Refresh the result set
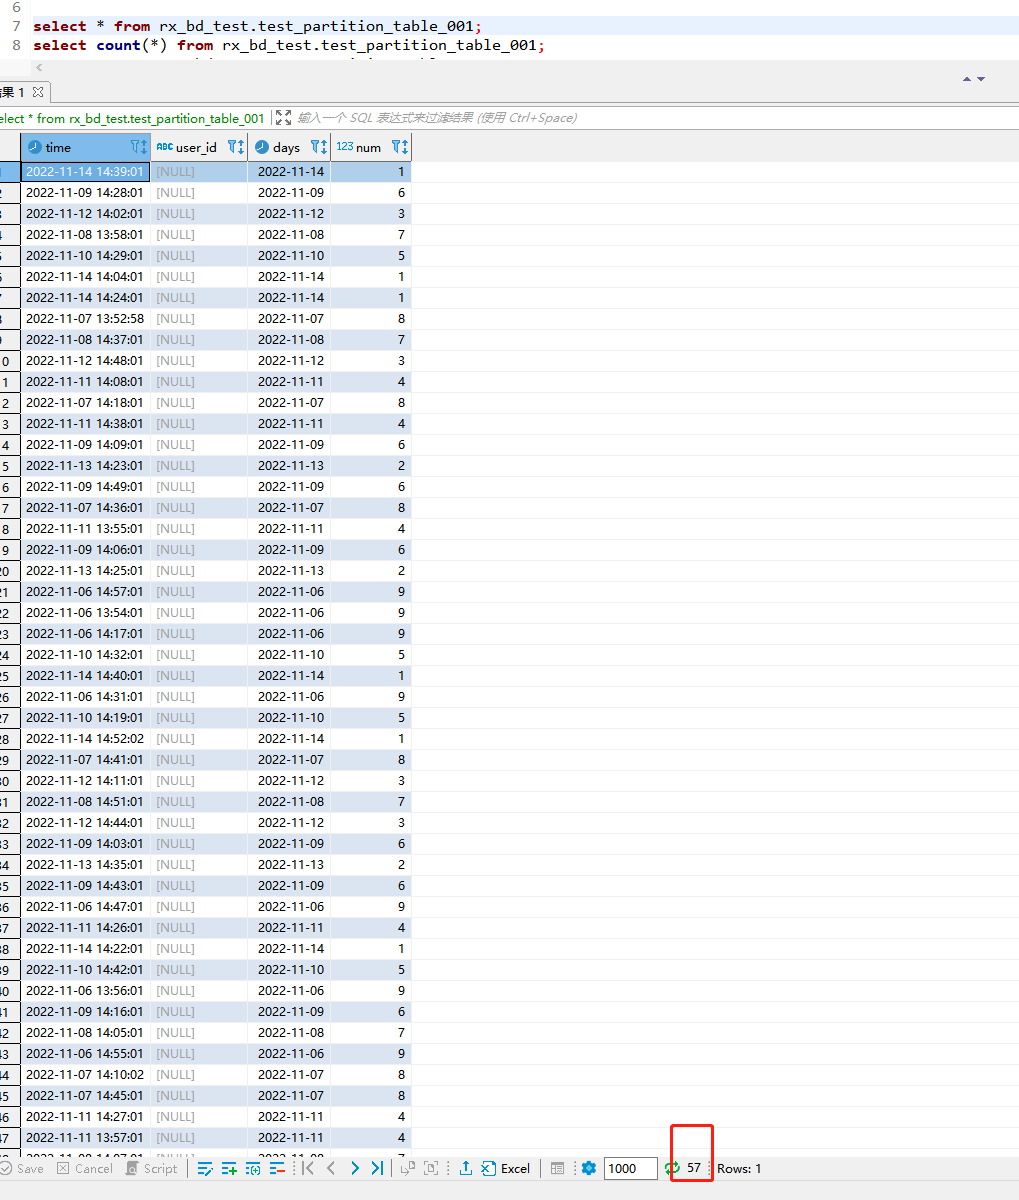 pyautogui.click(x=673, y=1168)
